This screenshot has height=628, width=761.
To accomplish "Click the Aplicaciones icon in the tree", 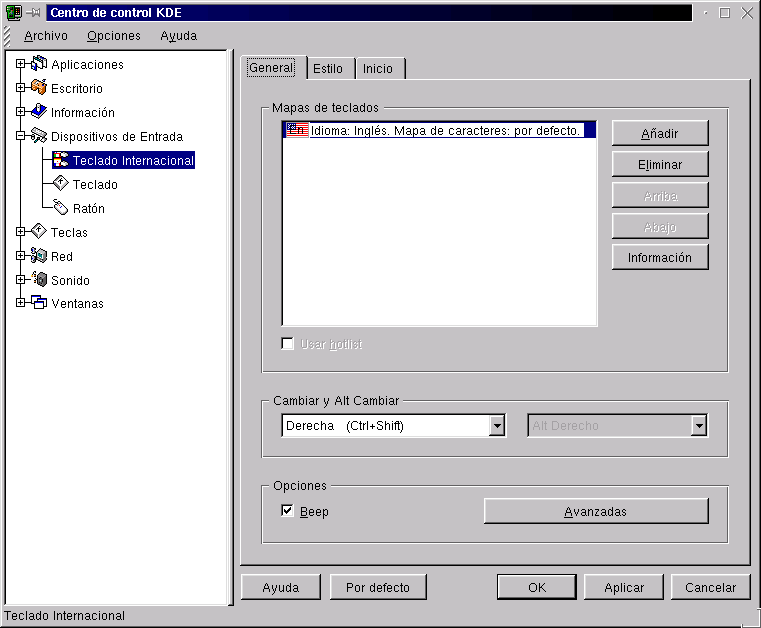I will tap(39, 64).
